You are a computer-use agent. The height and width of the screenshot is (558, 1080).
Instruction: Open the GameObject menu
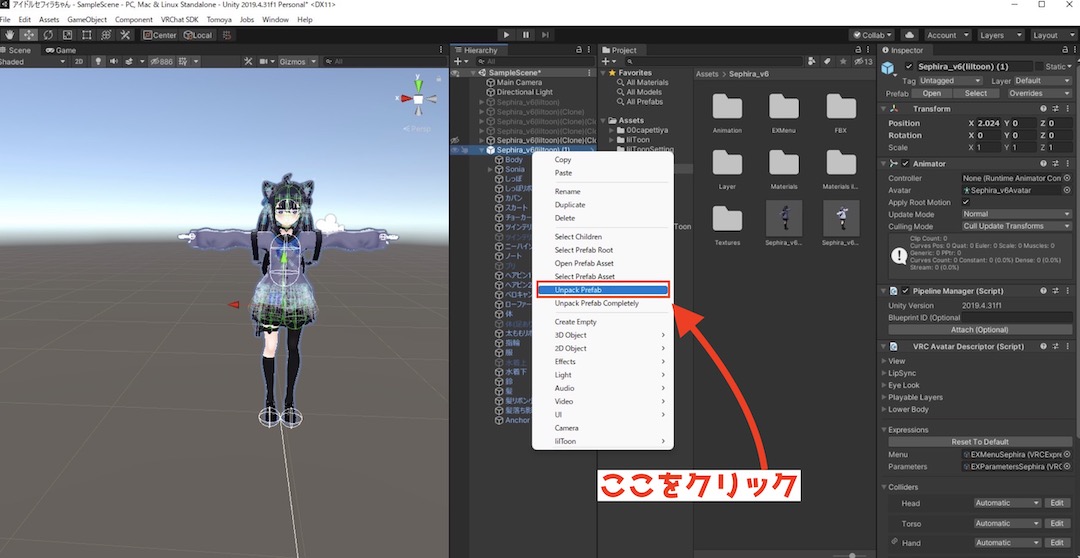tap(86, 19)
